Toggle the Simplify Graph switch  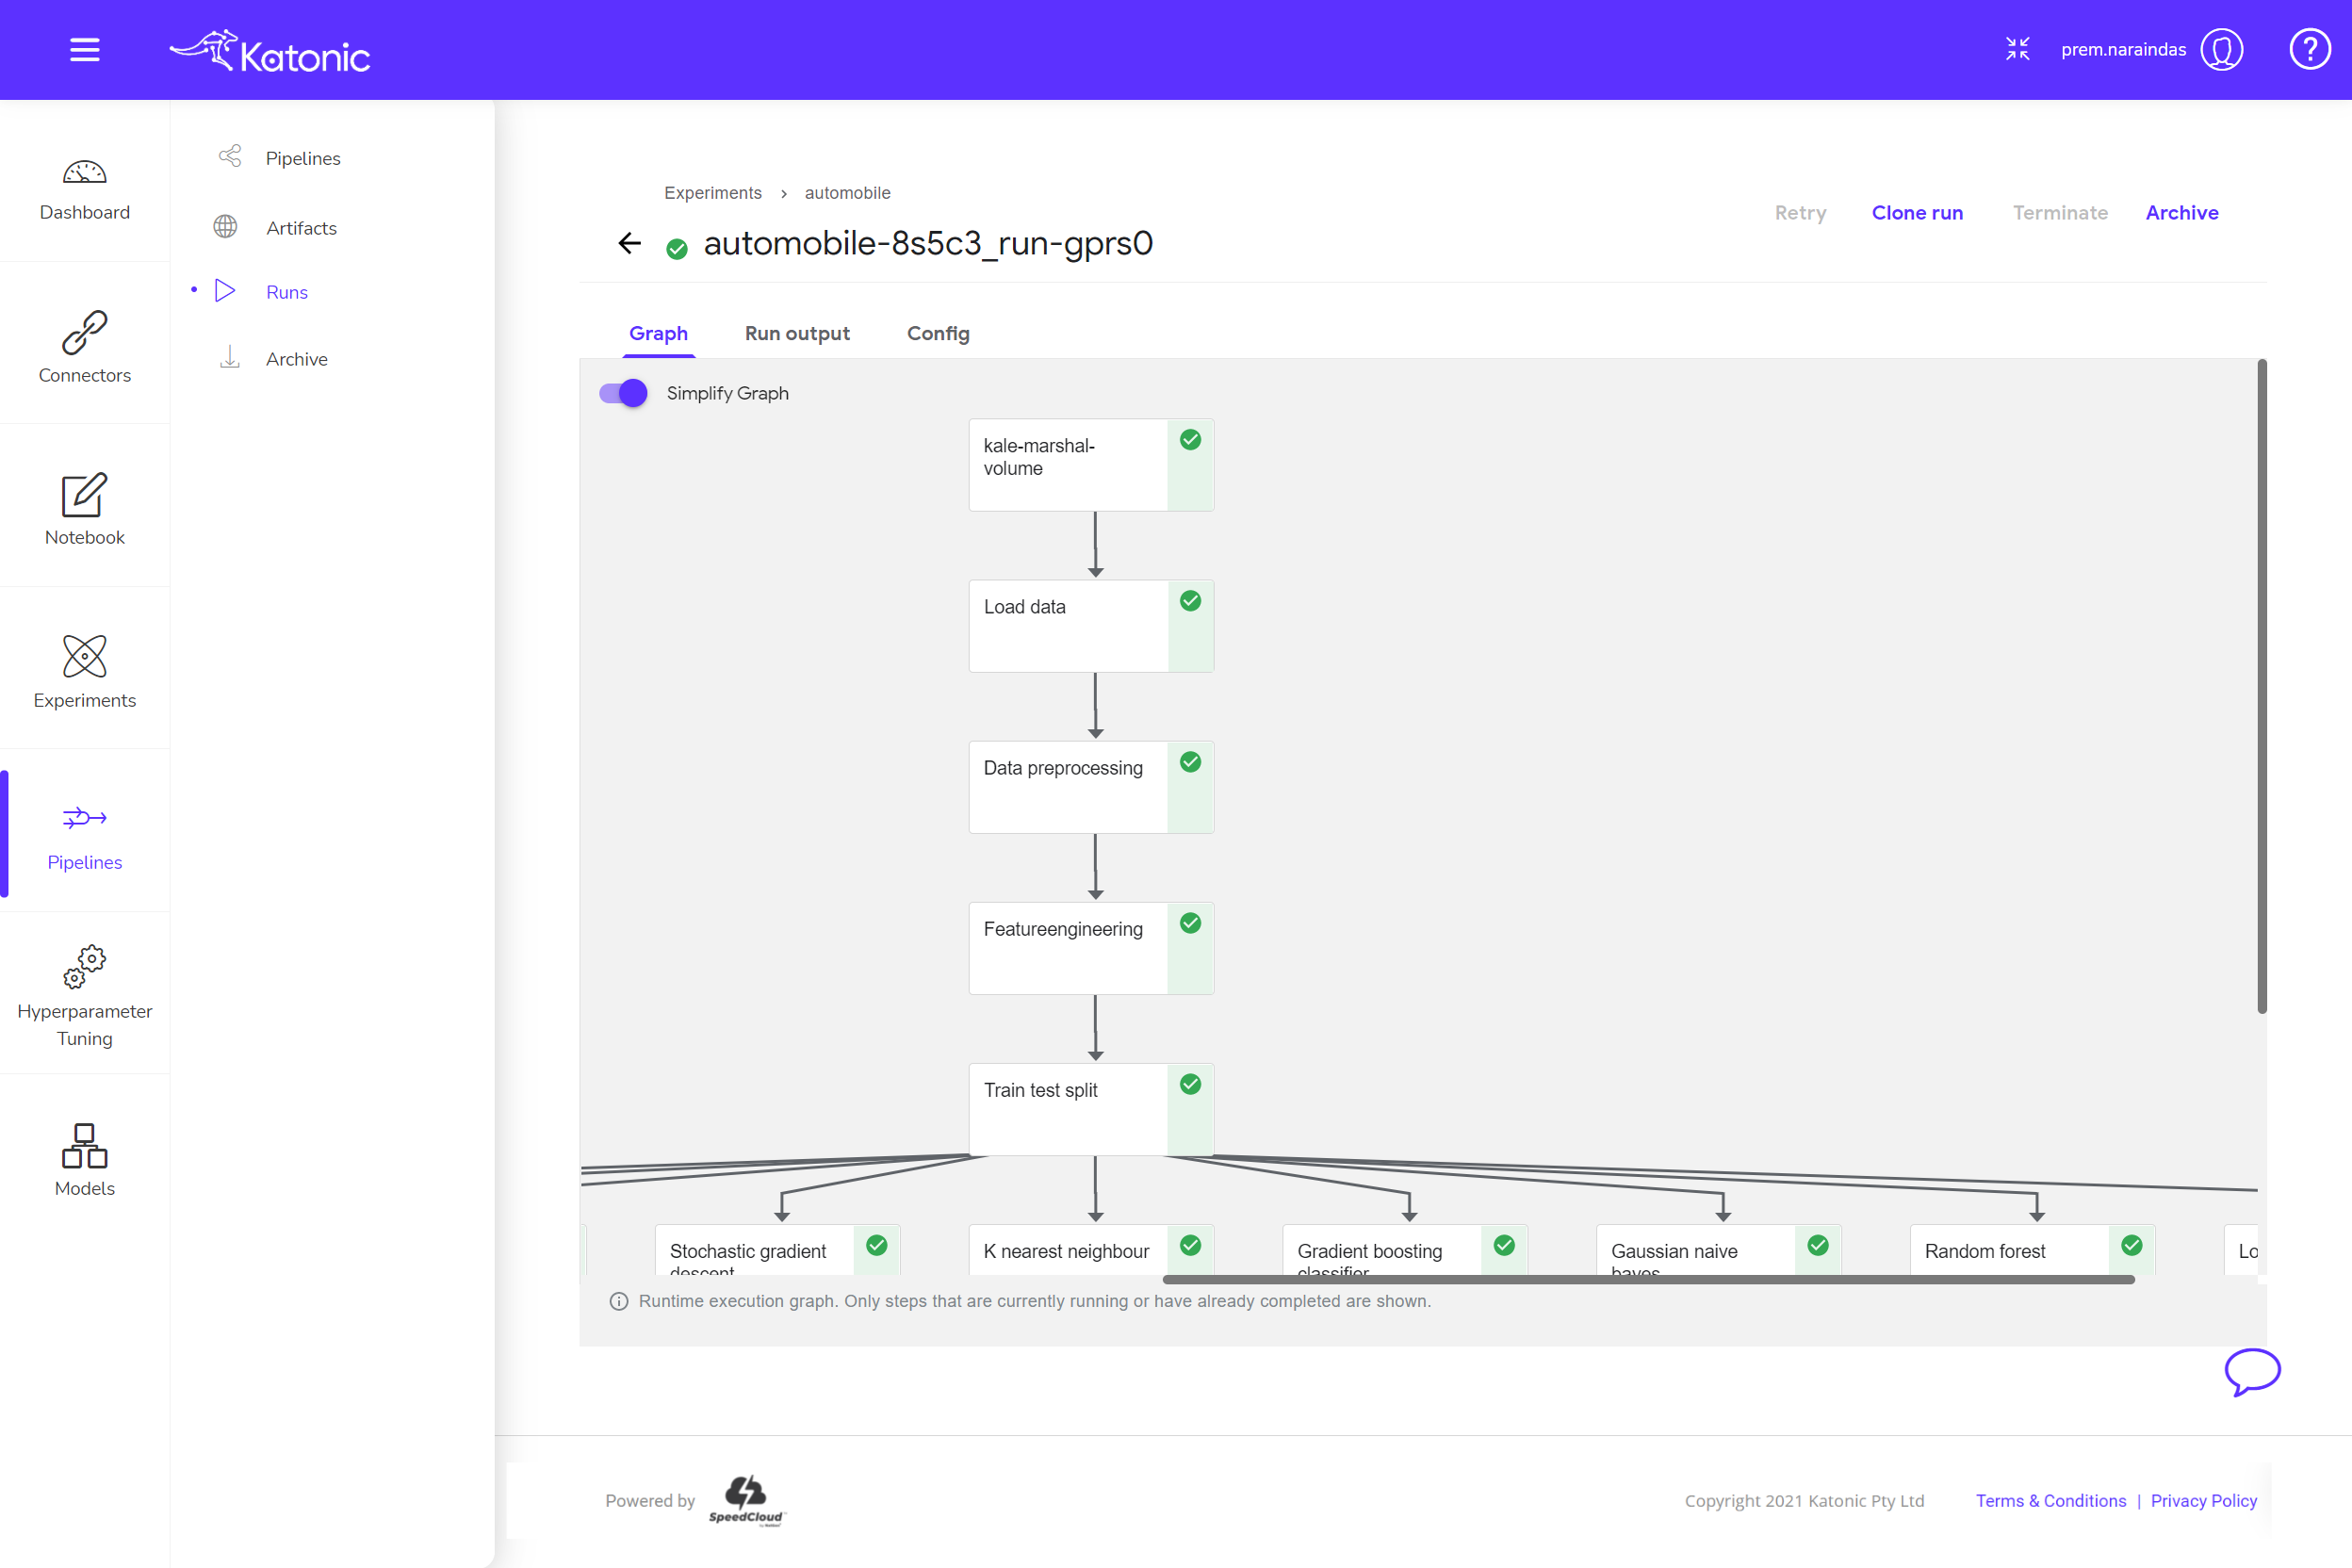(x=623, y=393)
